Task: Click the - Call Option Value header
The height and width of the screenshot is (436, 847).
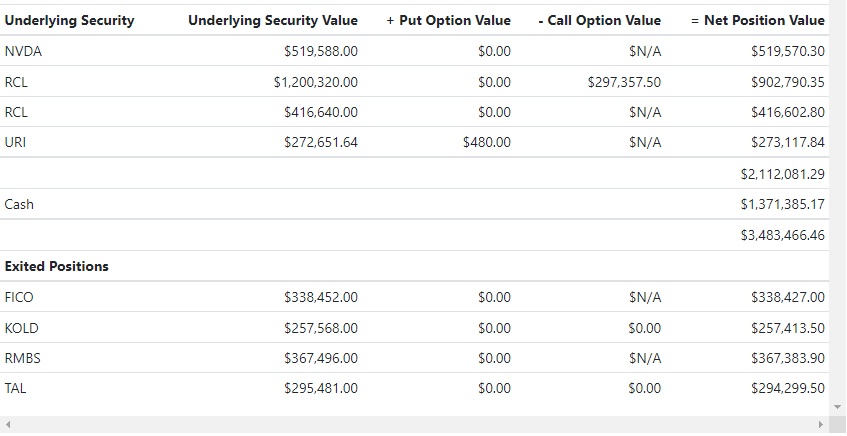Action: [598, 20]
